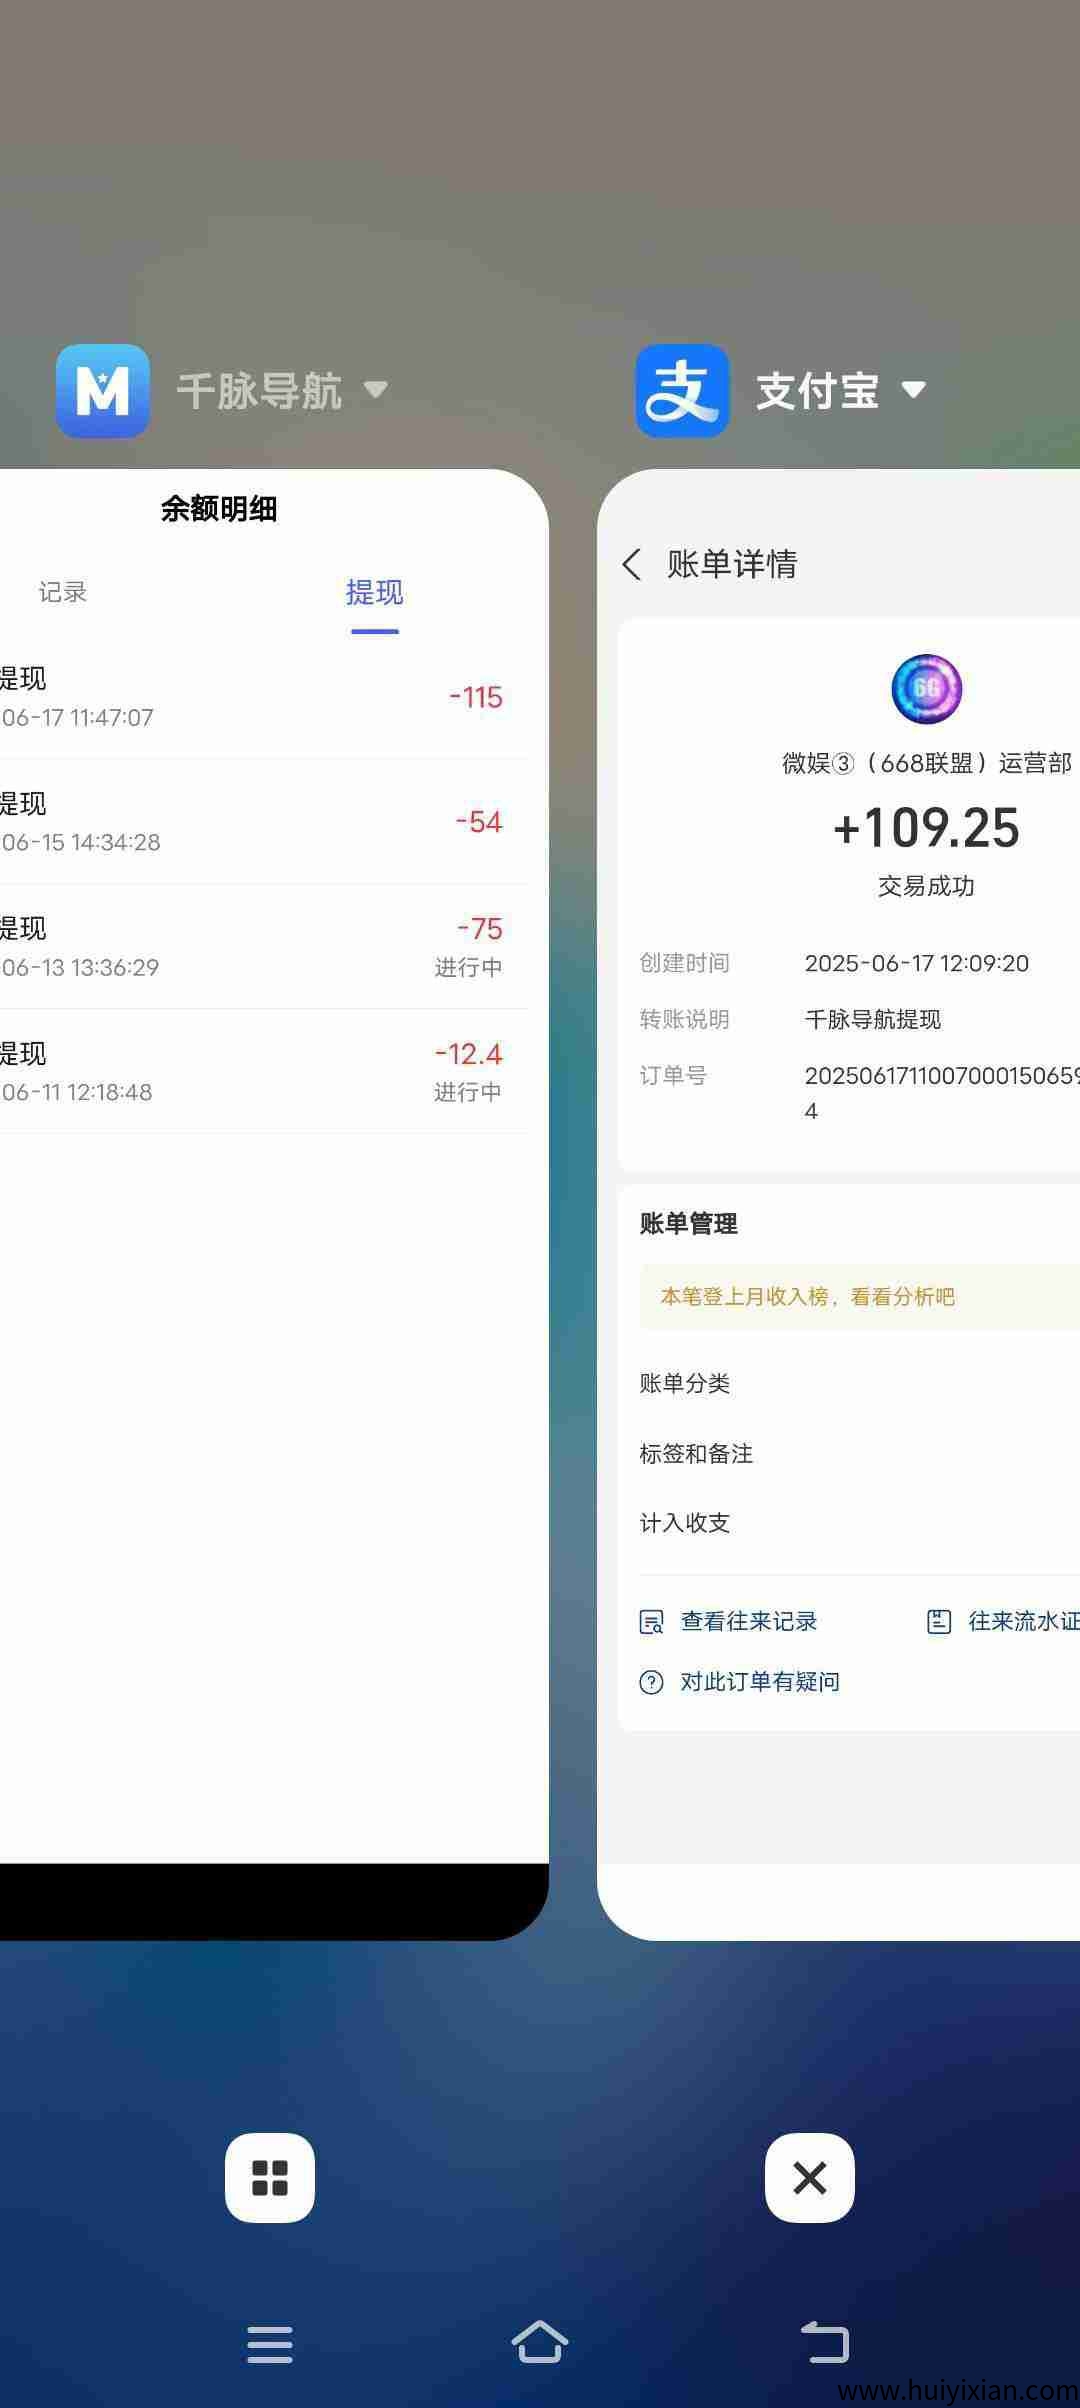The height and width of the screenshot is (2408, 1080).
Task: Tap the 微娱③ merchant avatar
Action: click(x=926, y=689)
